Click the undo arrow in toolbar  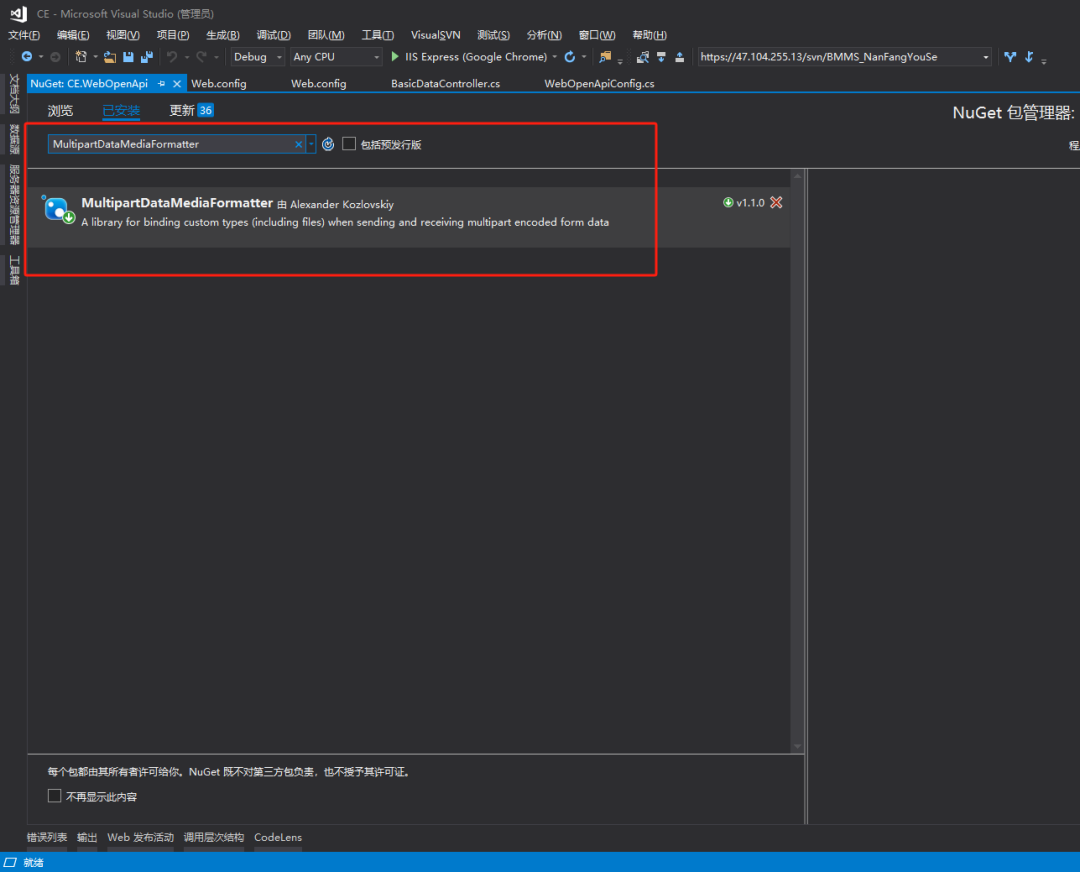(x=172, y=57)
